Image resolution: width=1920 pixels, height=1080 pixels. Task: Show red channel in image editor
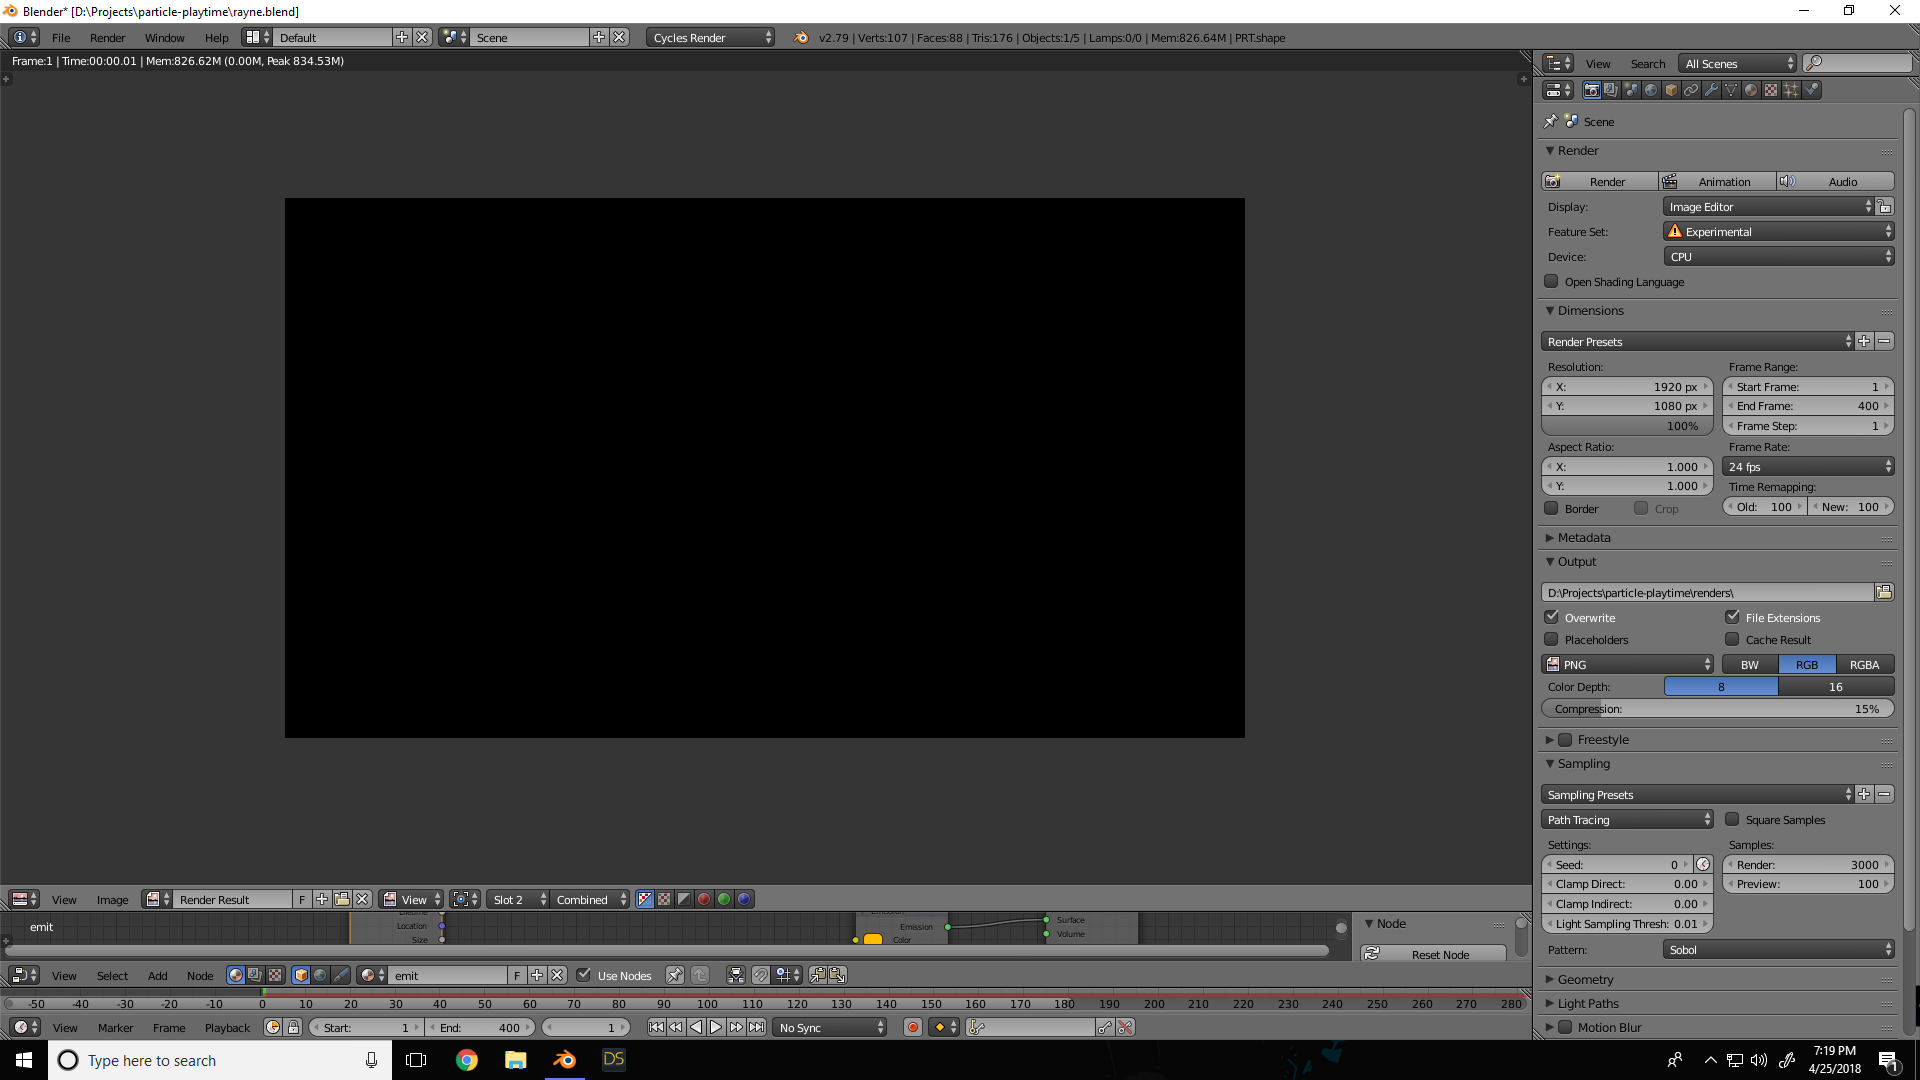pos(704,899)
